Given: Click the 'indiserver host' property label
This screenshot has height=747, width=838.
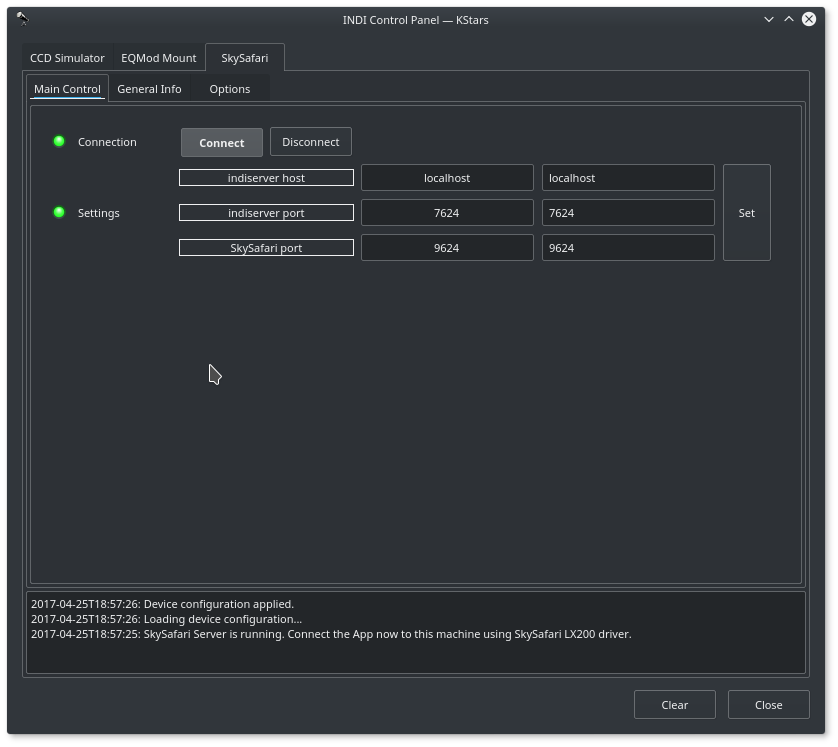Looking at the screenshot, I should [x=266, y=177].
